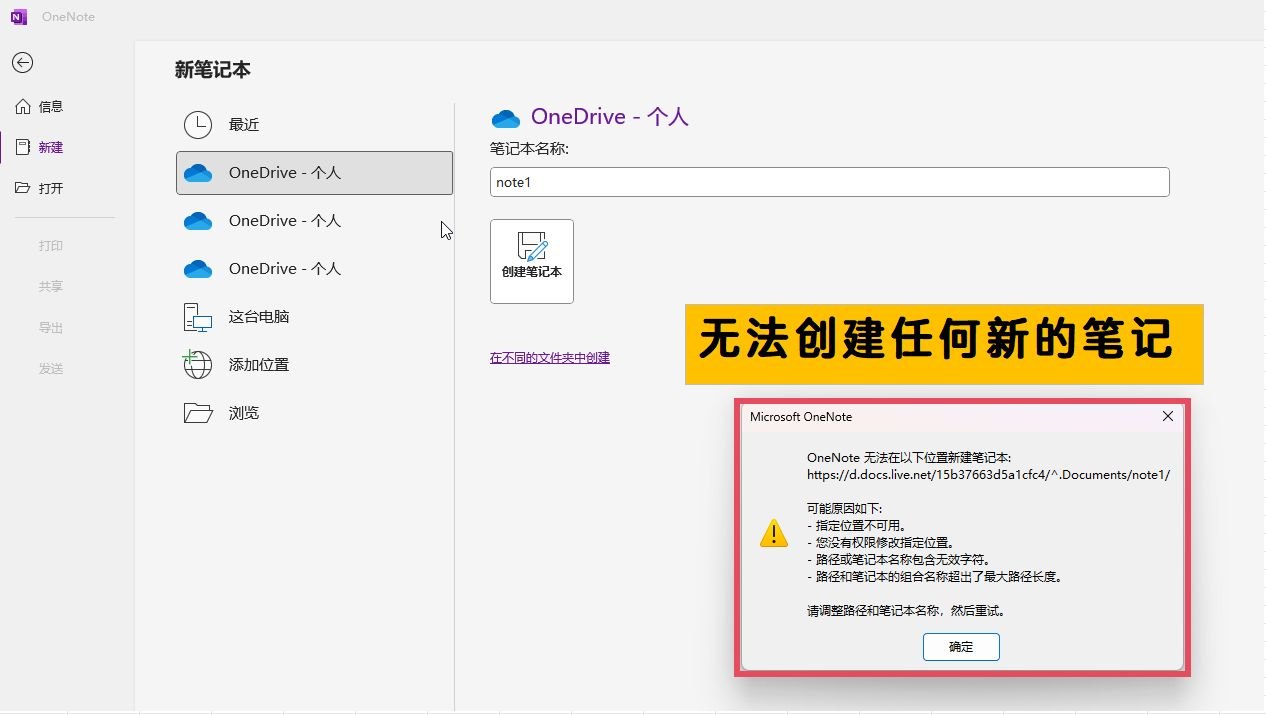
Task: Click the 添加位置 globe icon
Action: point(197,364)
